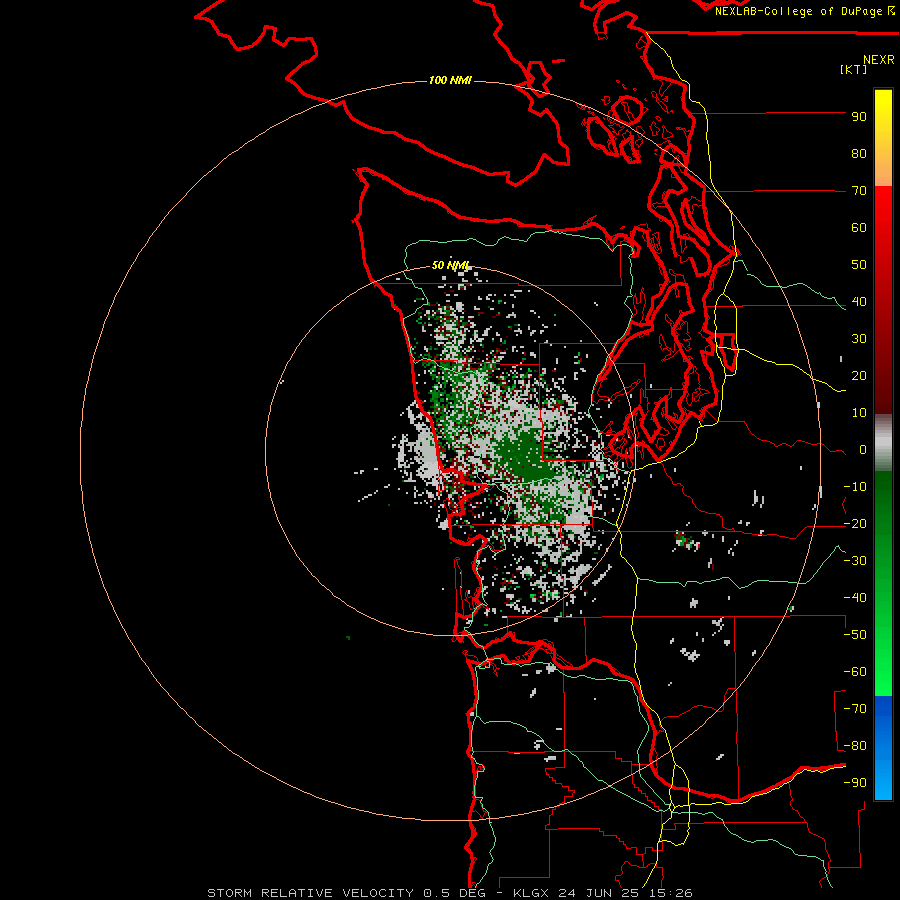Click the -80 value on the velocity scale
Image resolution: width=900 pixels, height=900 pixels.
tap(855, 746)
